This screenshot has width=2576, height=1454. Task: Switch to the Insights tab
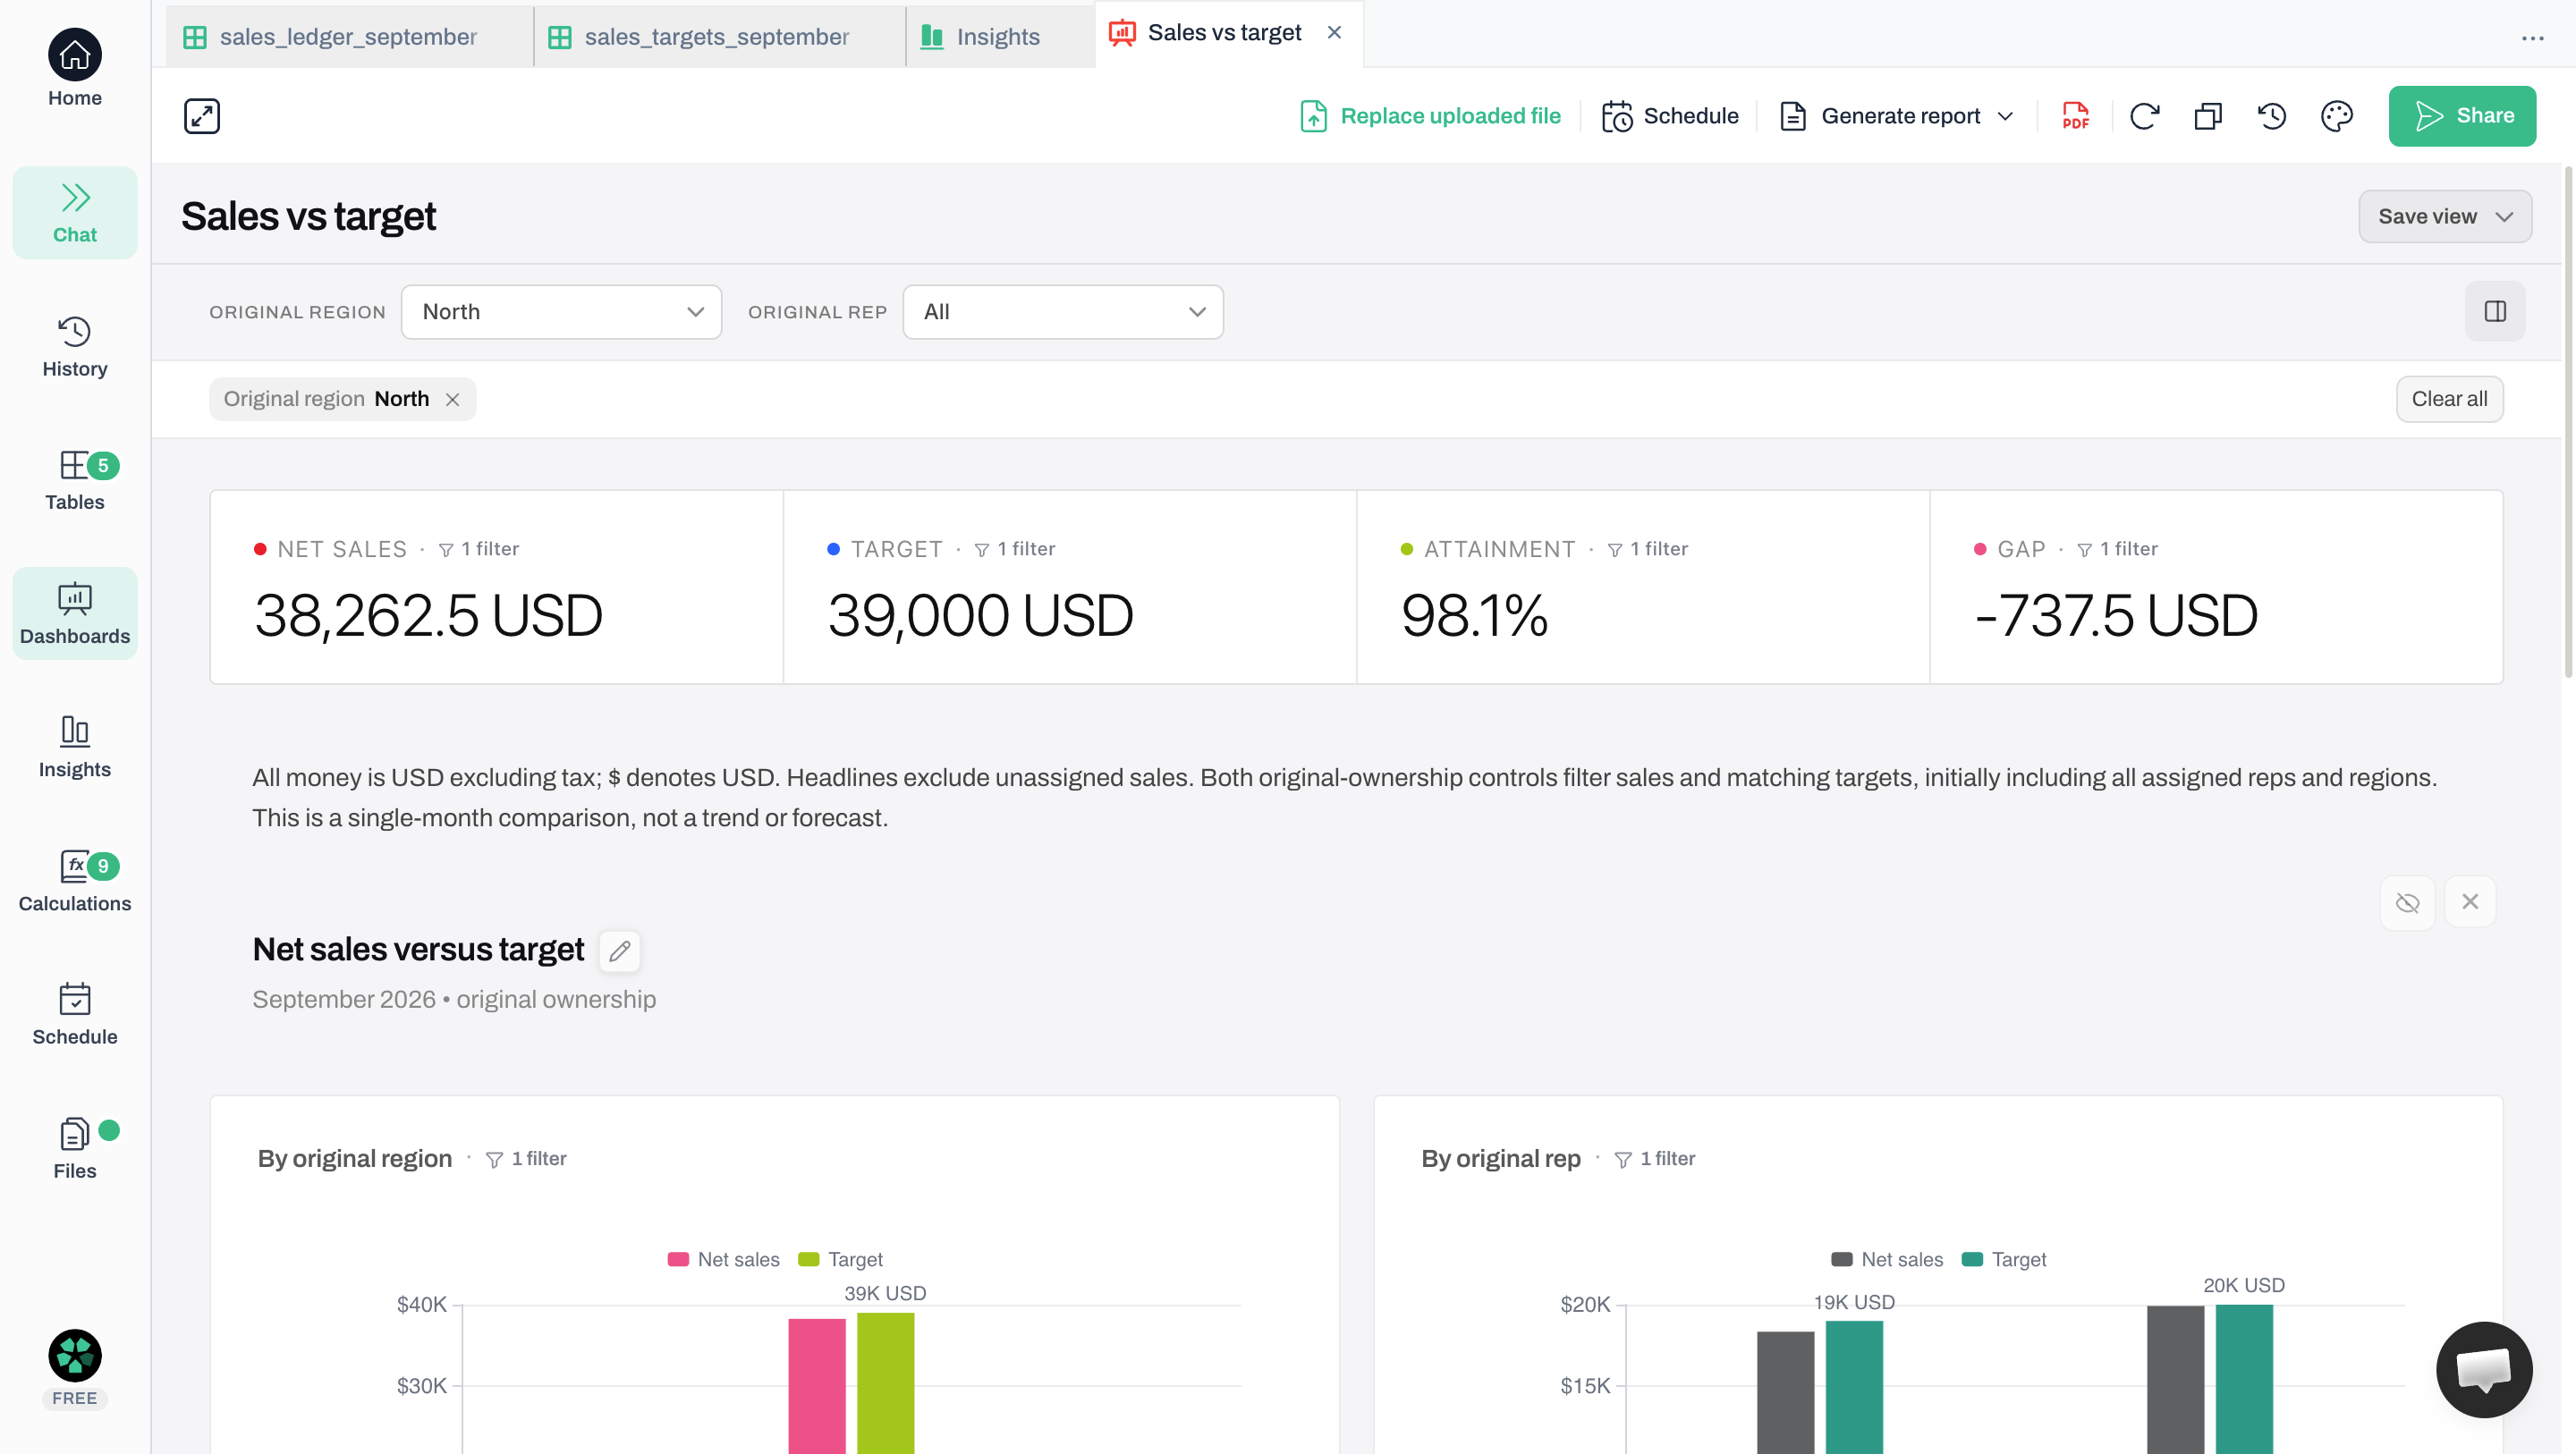point(999,37)
